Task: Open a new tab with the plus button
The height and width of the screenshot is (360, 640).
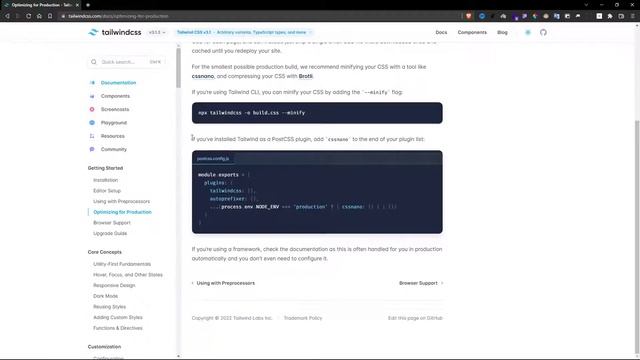Action: point(88,5)
